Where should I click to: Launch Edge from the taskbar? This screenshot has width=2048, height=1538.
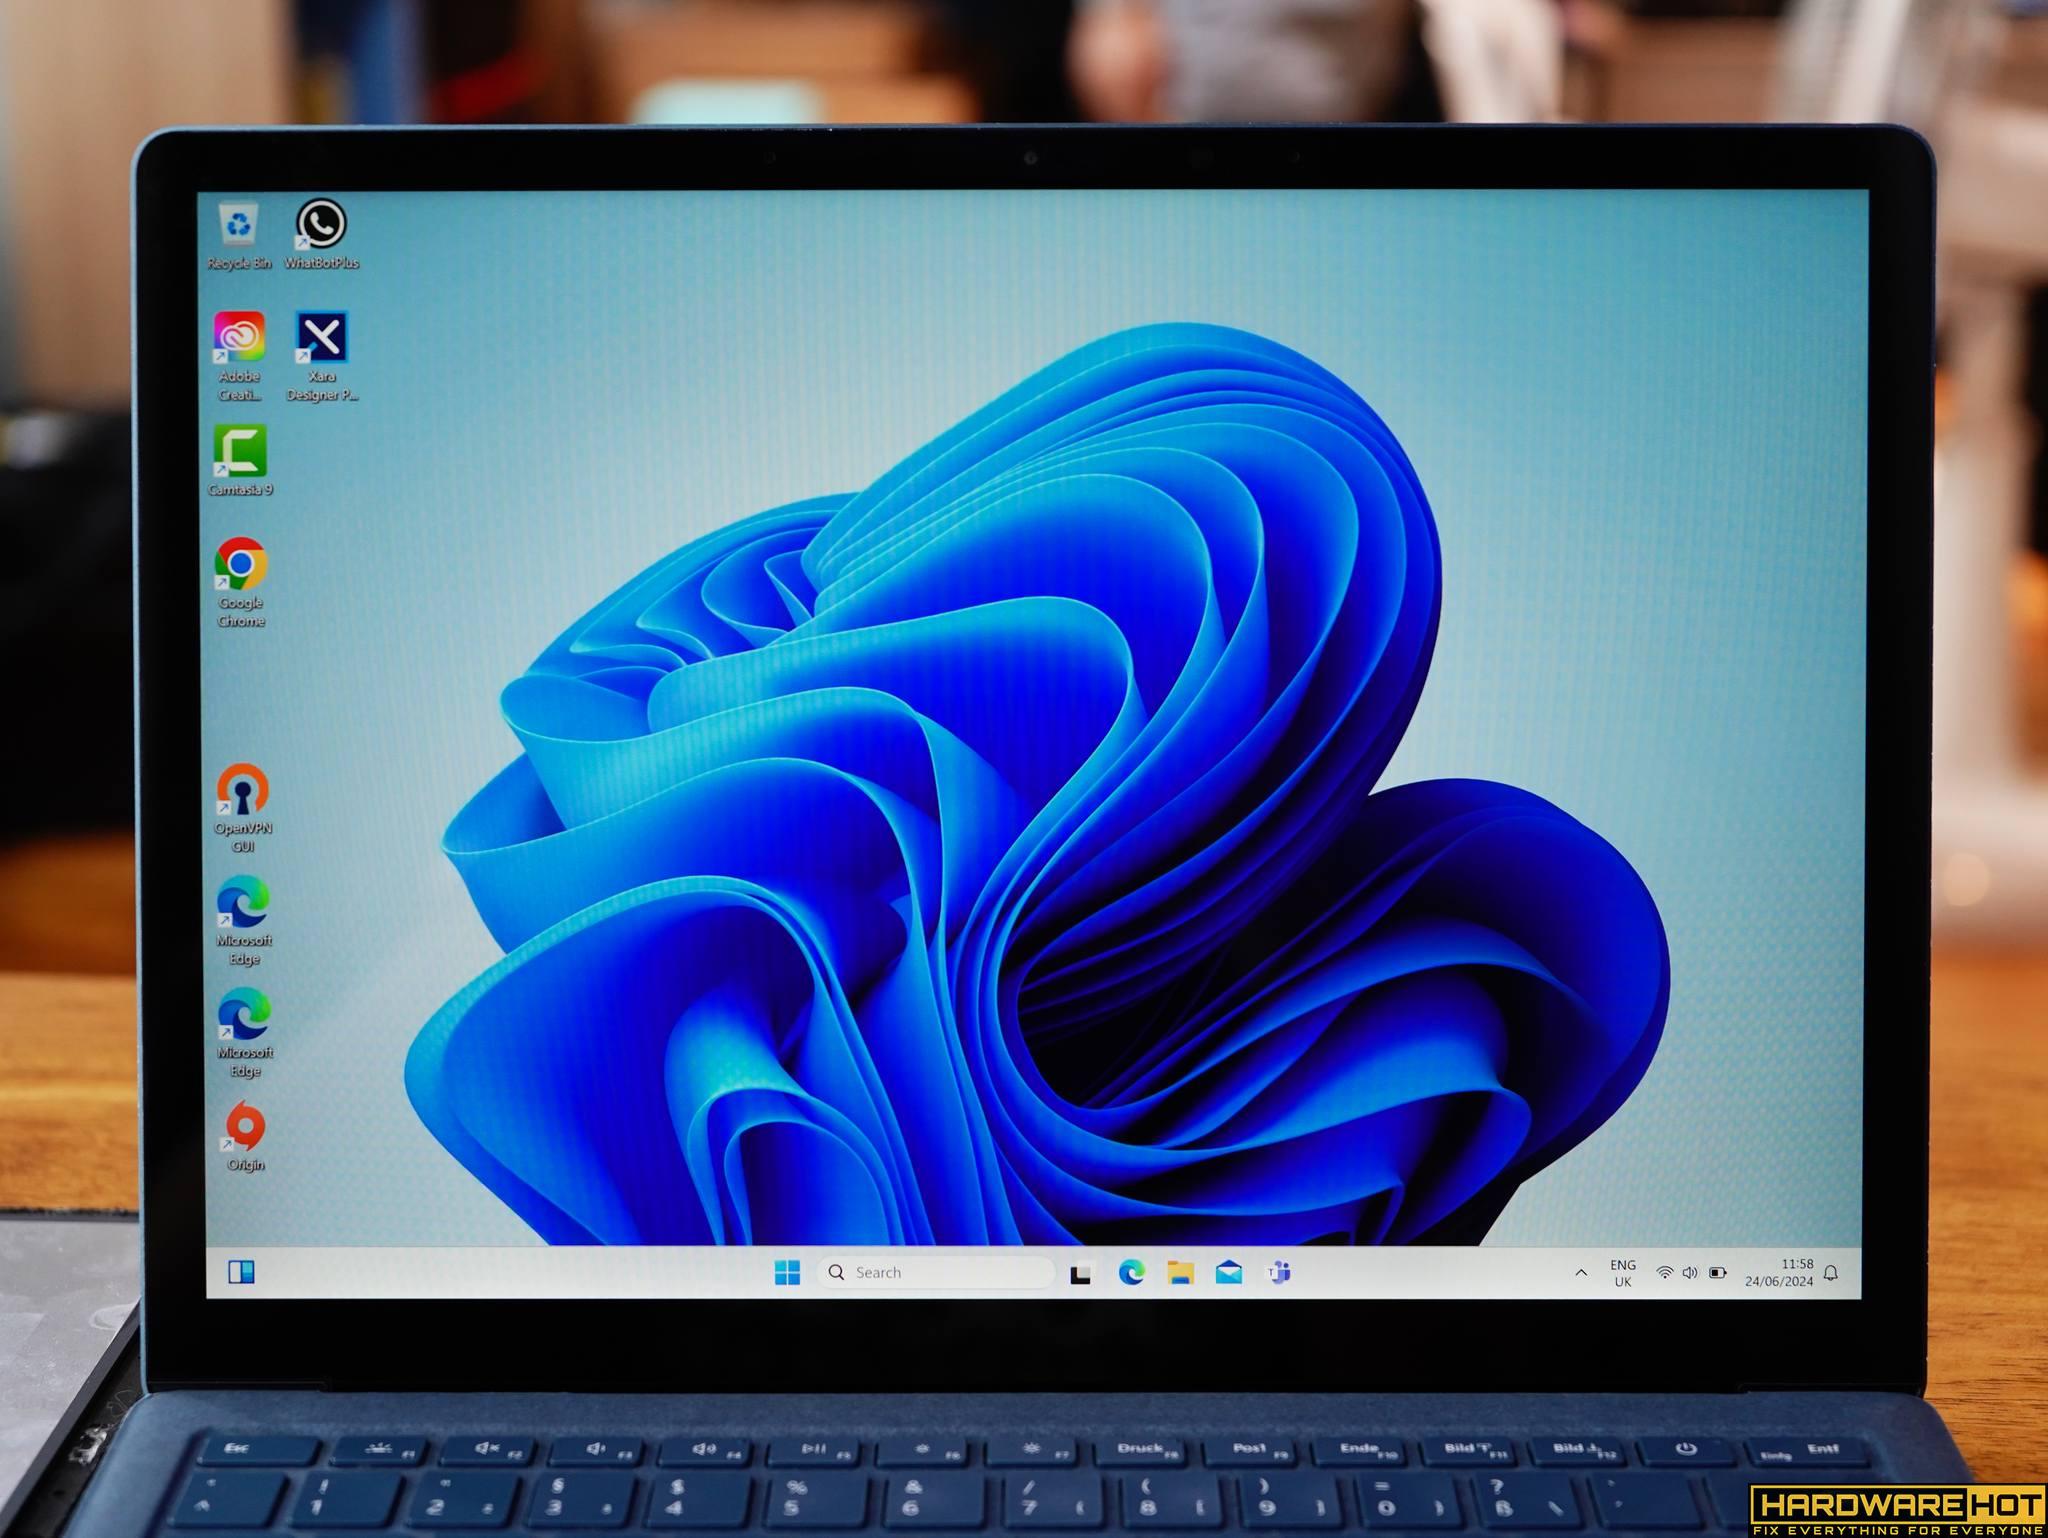[1131, 1272]
